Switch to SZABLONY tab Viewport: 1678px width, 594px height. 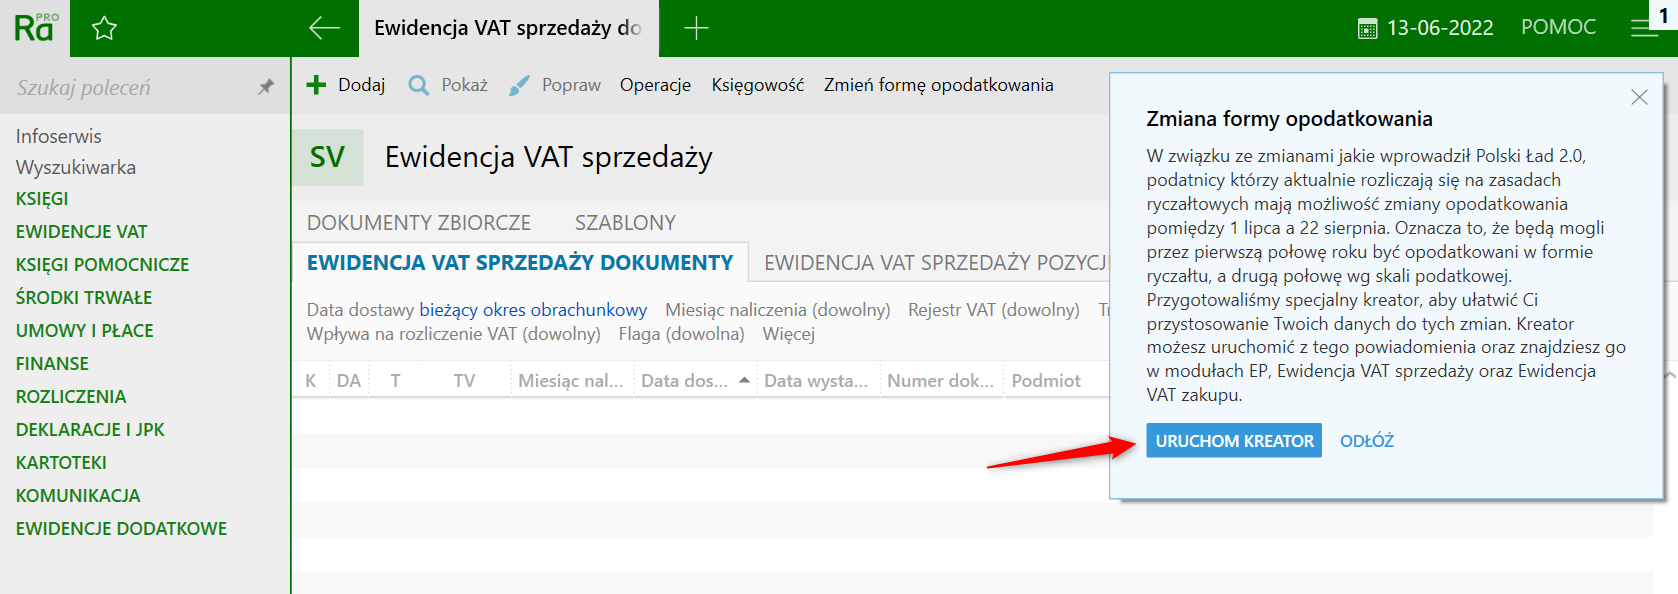(625, 223)
